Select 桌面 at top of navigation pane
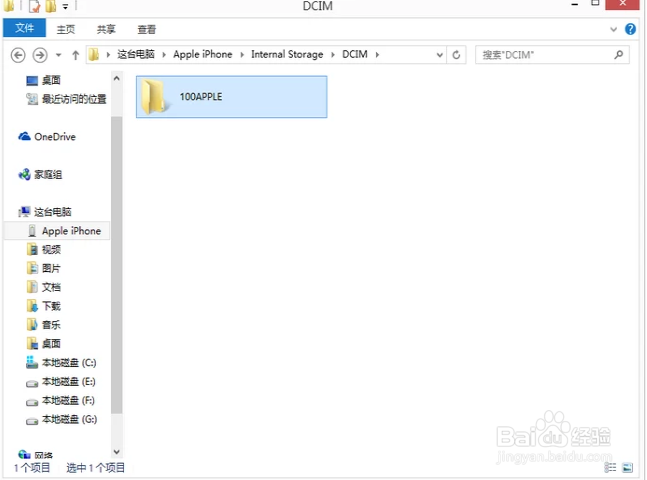Screen dimensions: 647x480 point(51,80)
